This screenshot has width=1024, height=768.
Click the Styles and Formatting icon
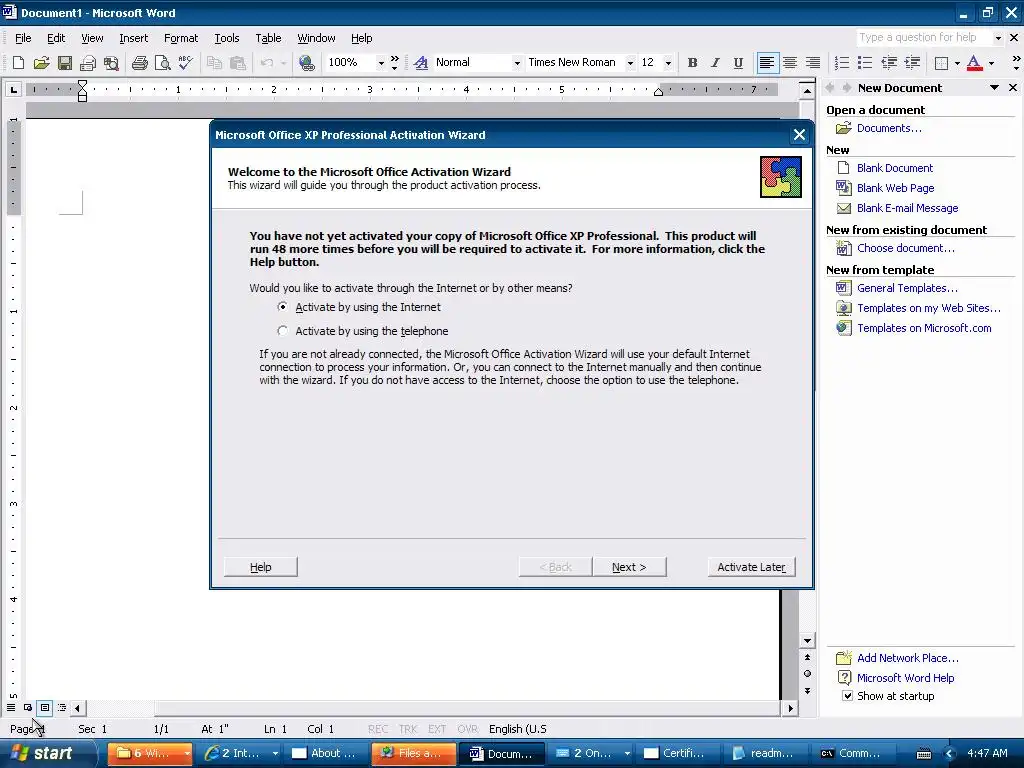pyautogui.click(x=421, y=63)
